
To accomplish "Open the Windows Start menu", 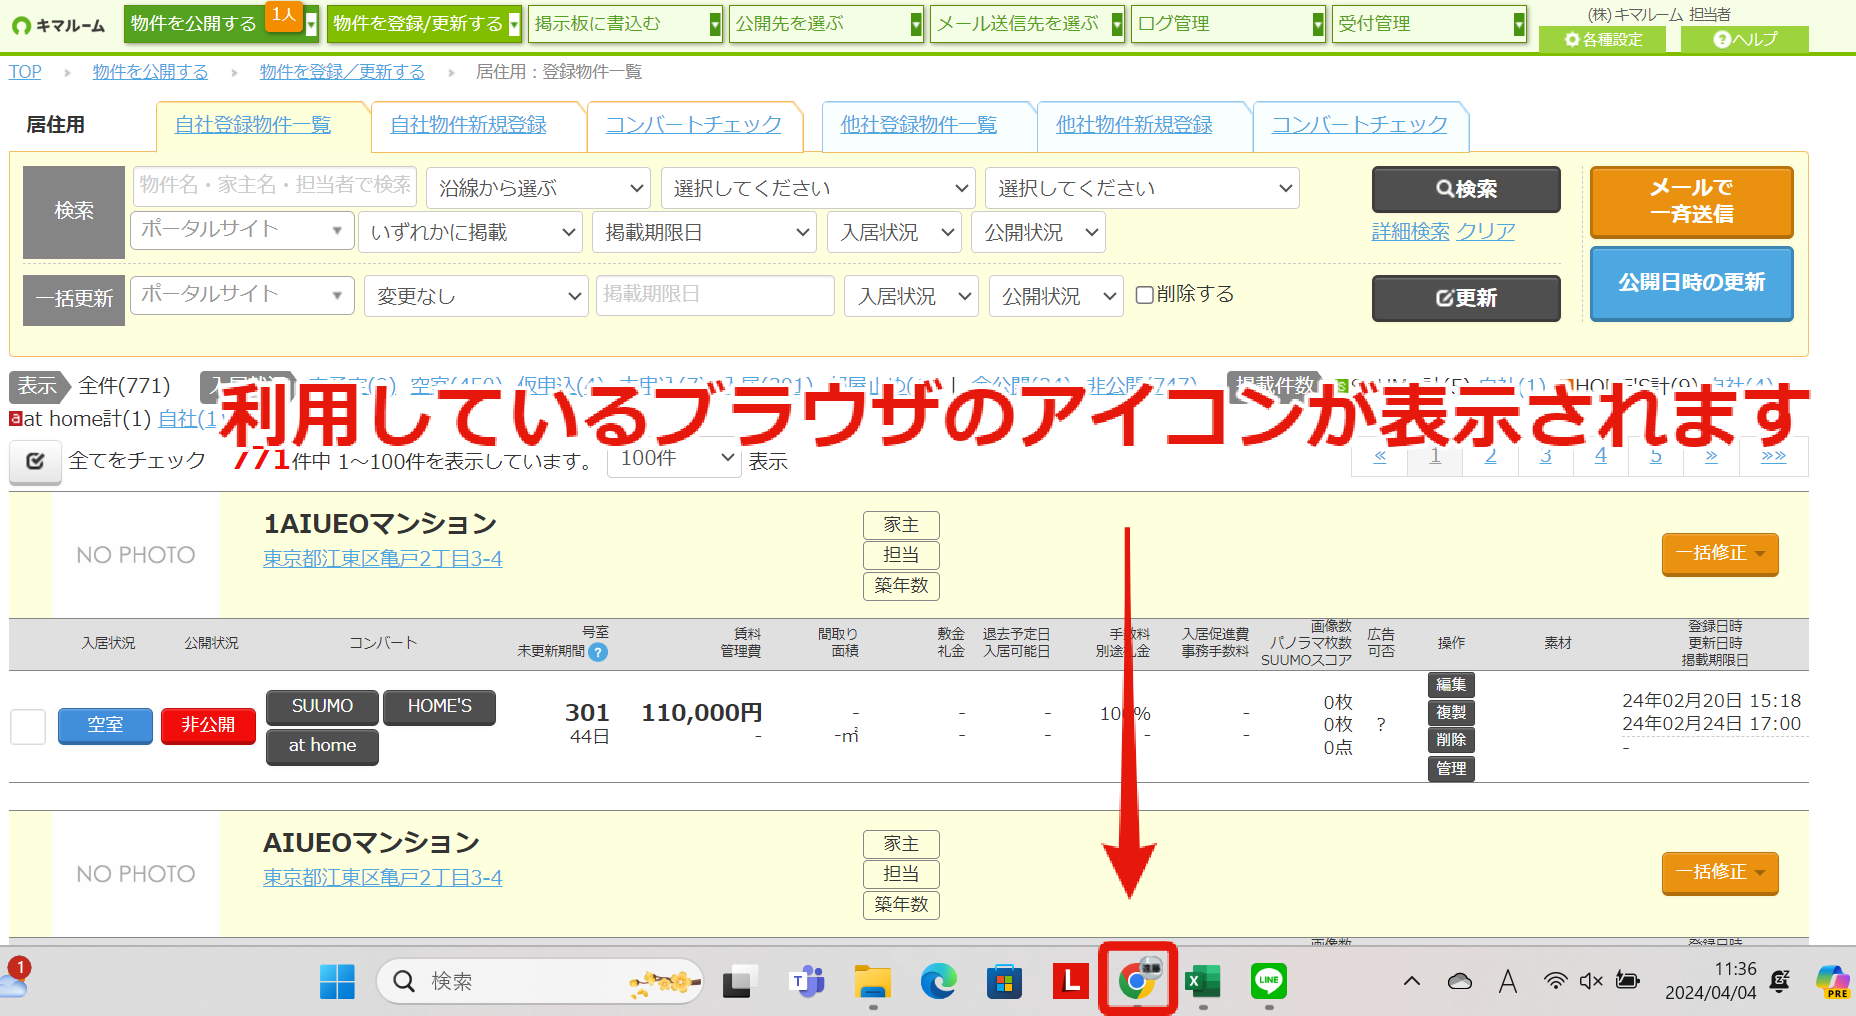I will [x=337, y=982].
